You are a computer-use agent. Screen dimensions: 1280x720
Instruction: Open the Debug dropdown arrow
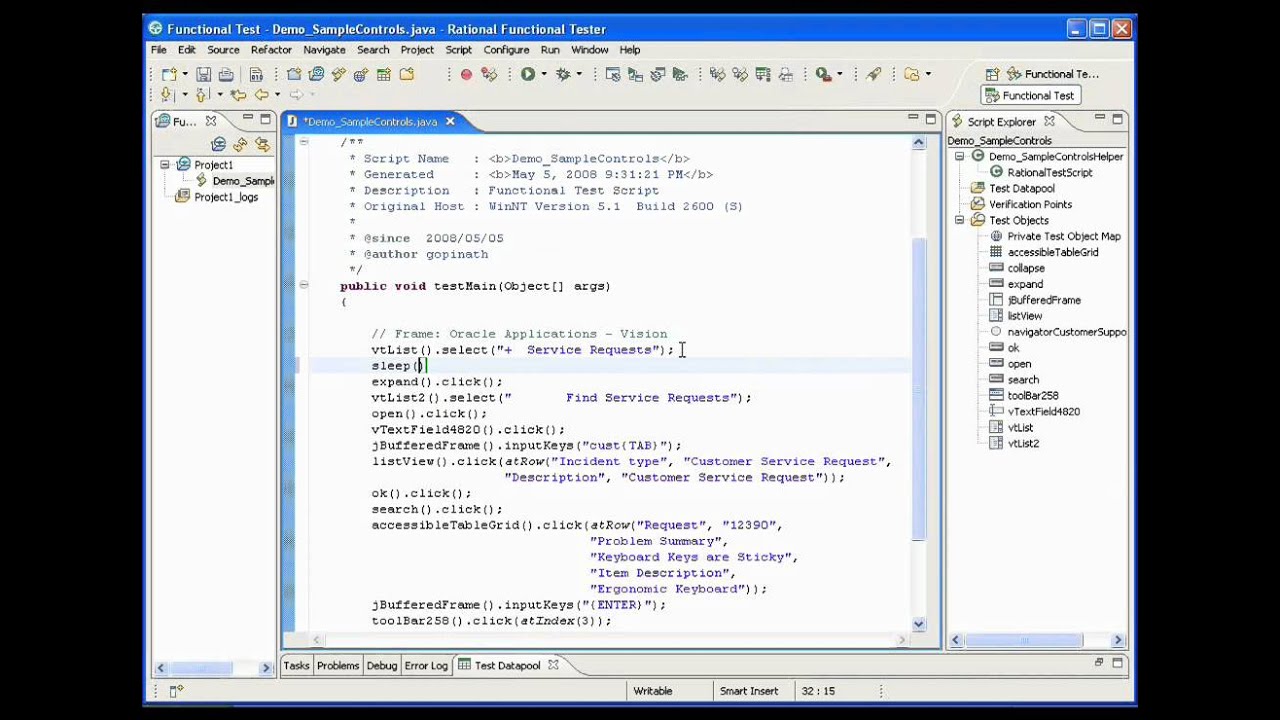(579, 74)
